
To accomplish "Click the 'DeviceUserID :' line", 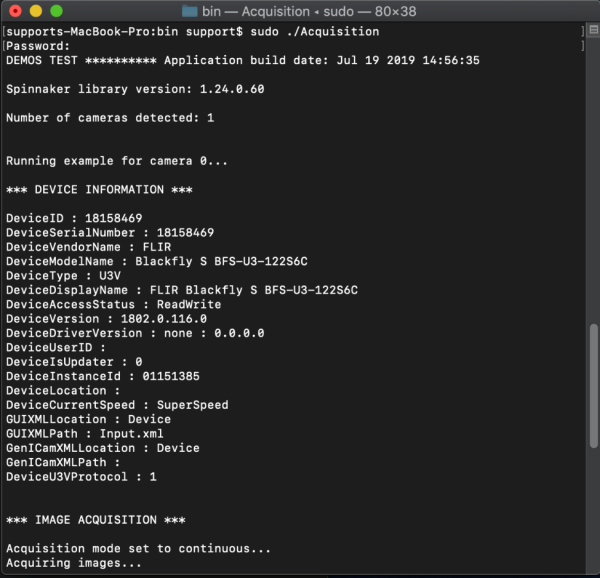I will [55, 347].
